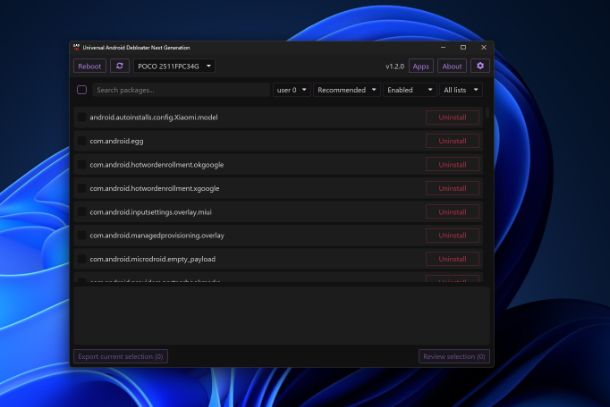The width and height of the screenshot is (610, 407).
Task: Close the Universal Android Debloater window
Action: pyautogui.click(x=484, y=47)
